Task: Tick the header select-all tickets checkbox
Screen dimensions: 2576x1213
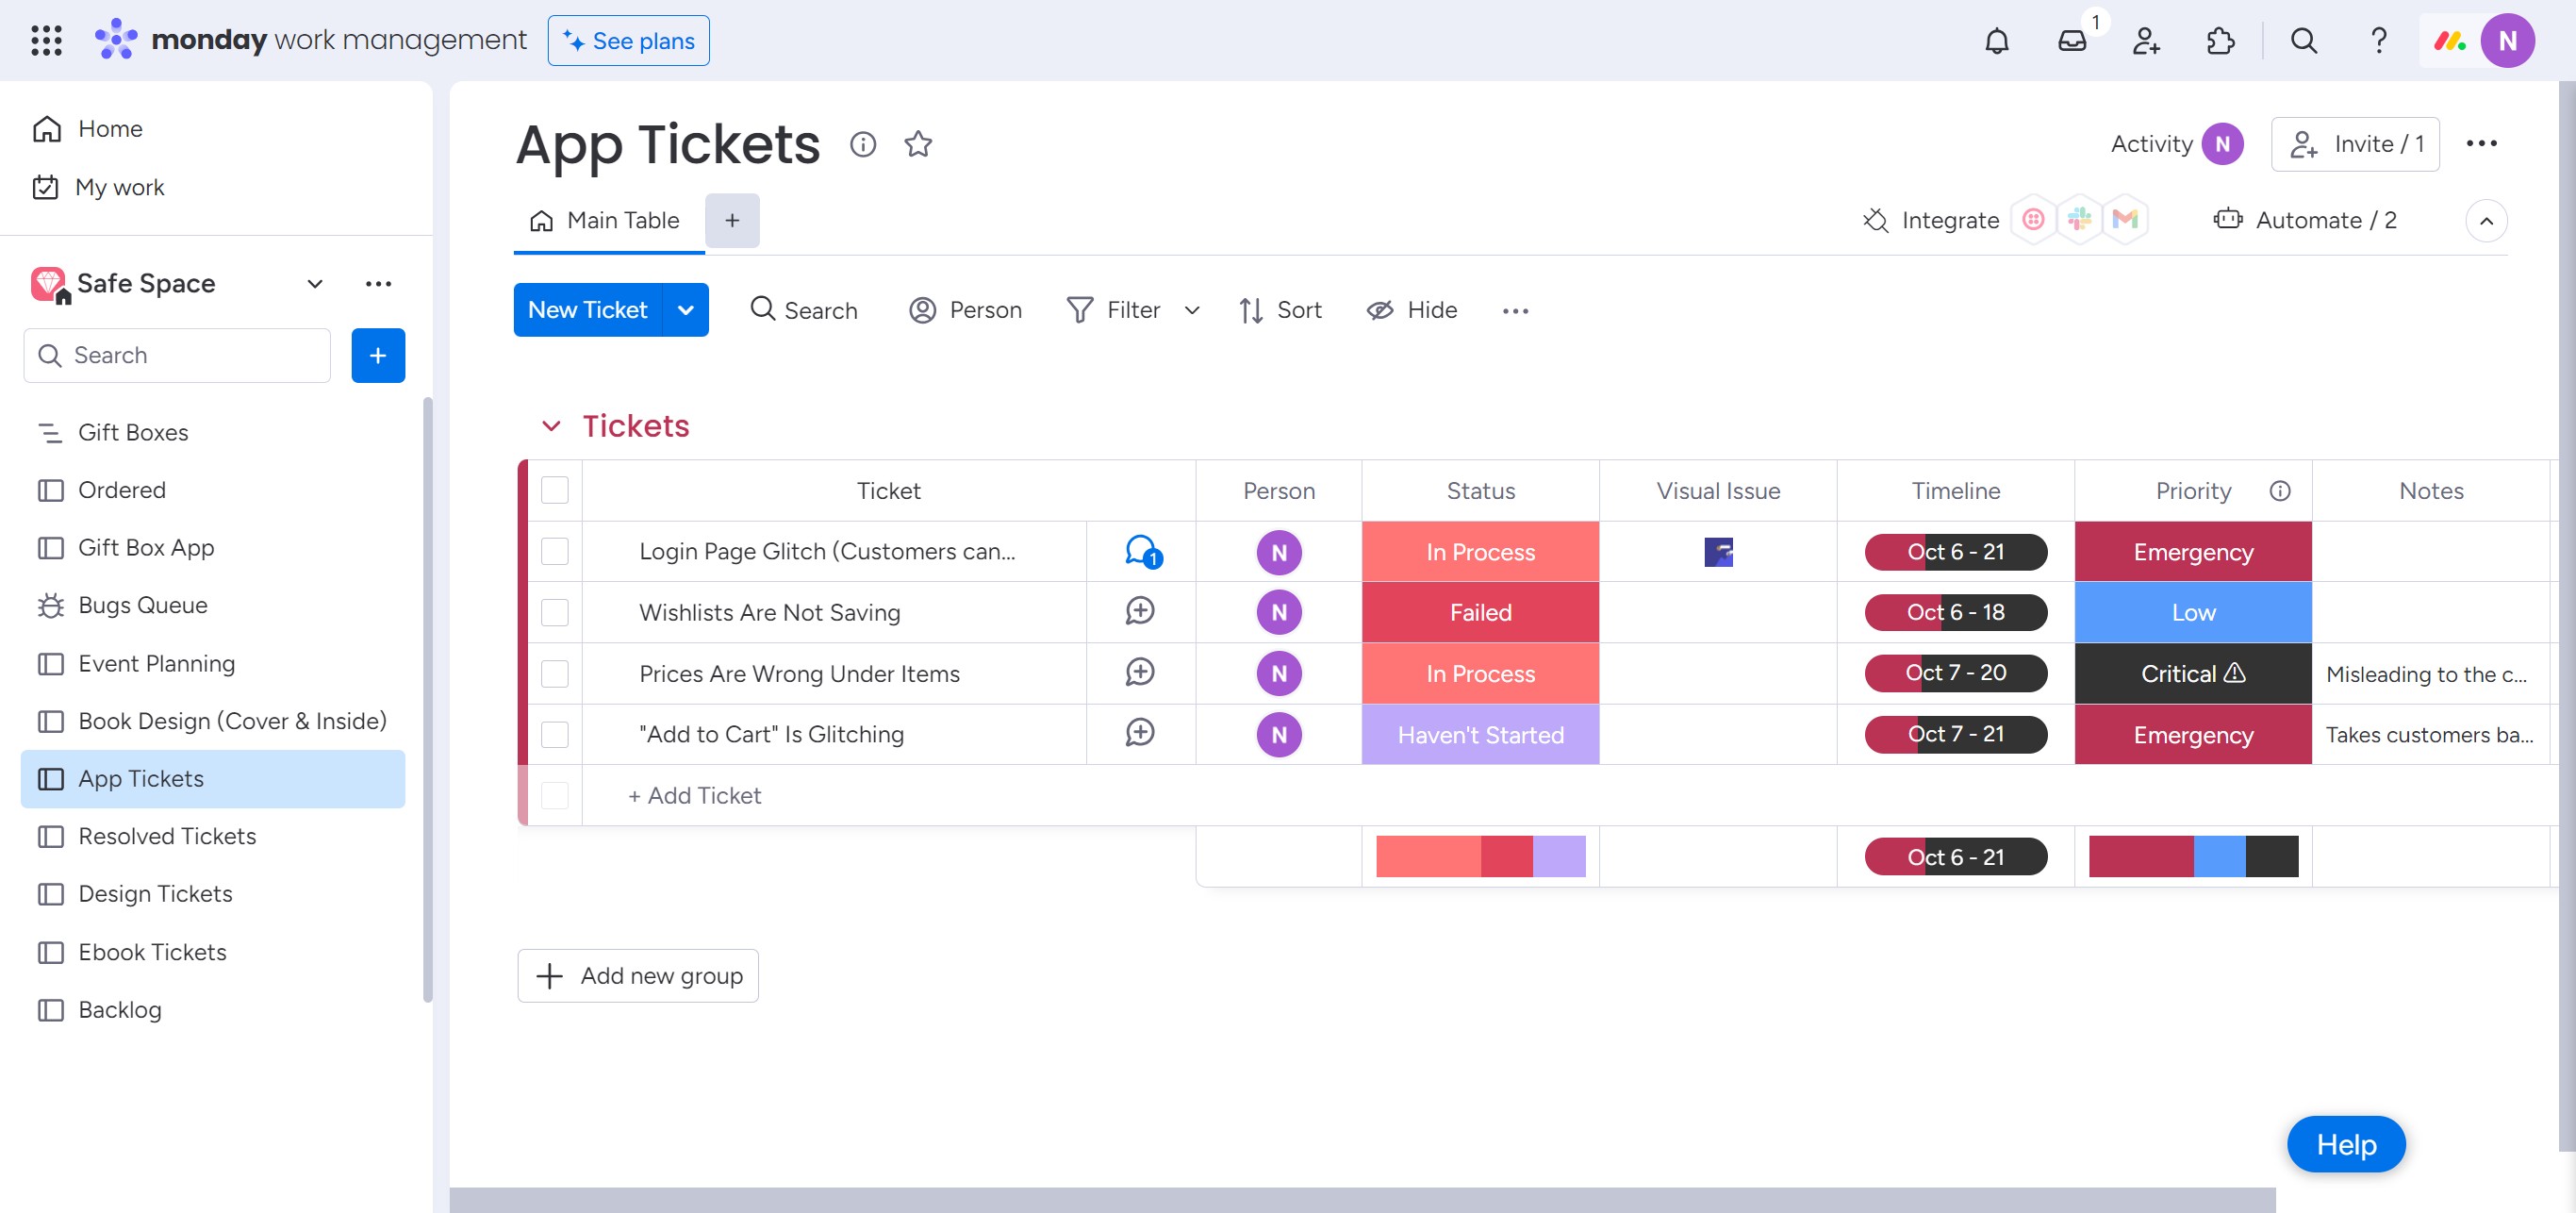Action: click(x=554, y=490)
